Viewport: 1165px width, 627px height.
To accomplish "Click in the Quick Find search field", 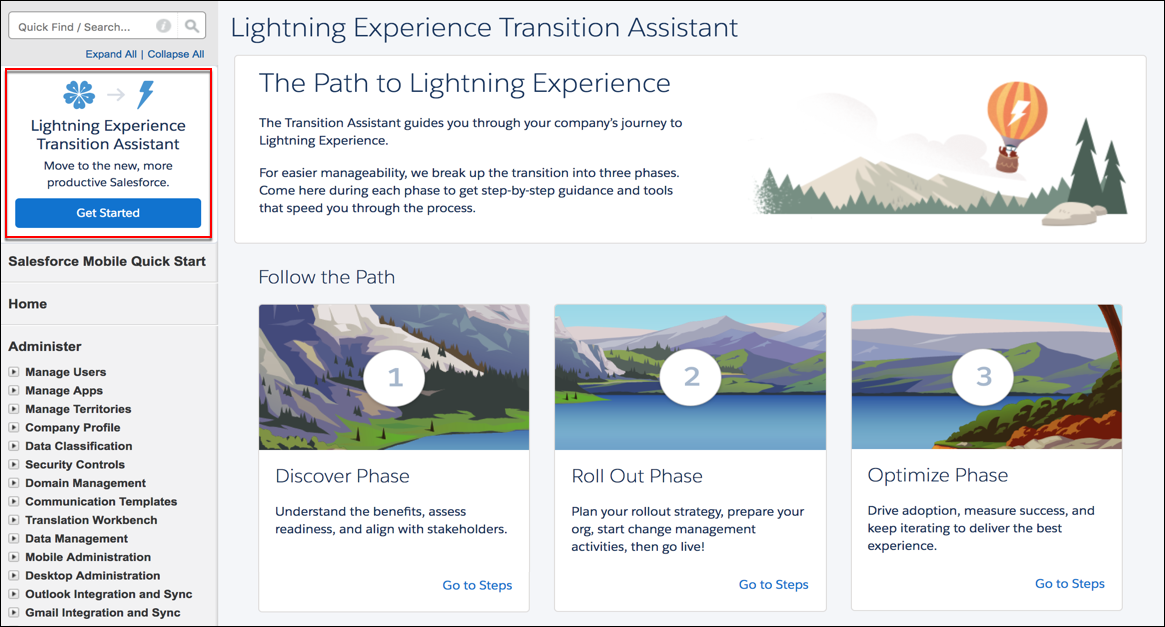I will pyautogui.click(x=91, y=26).
